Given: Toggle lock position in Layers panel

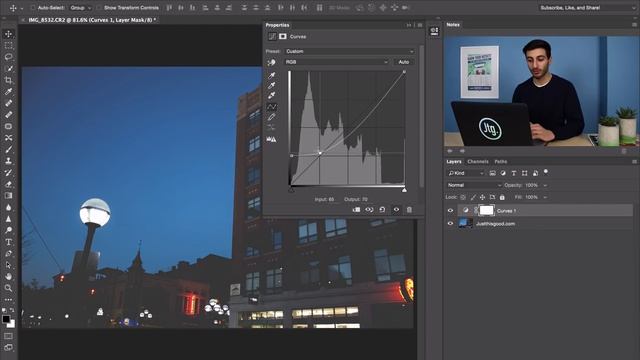Looking at the screenshot, I should tap(482, 198).
